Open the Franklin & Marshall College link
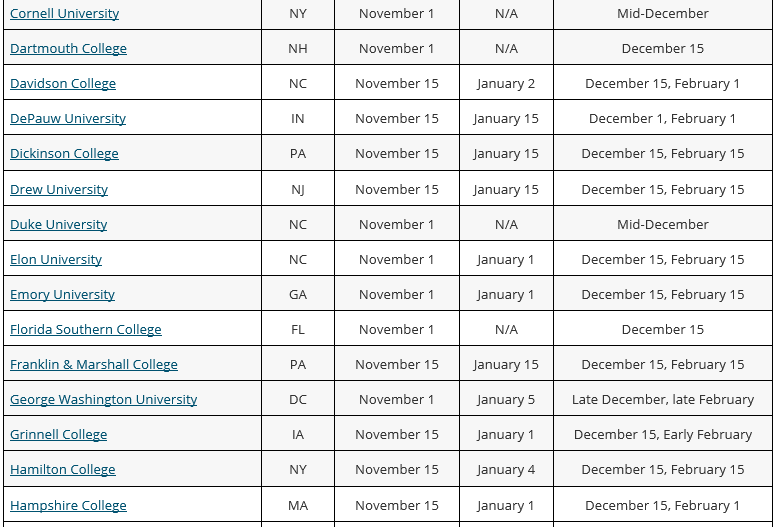Viewport: 776px width, 527px height. point(94,365)
